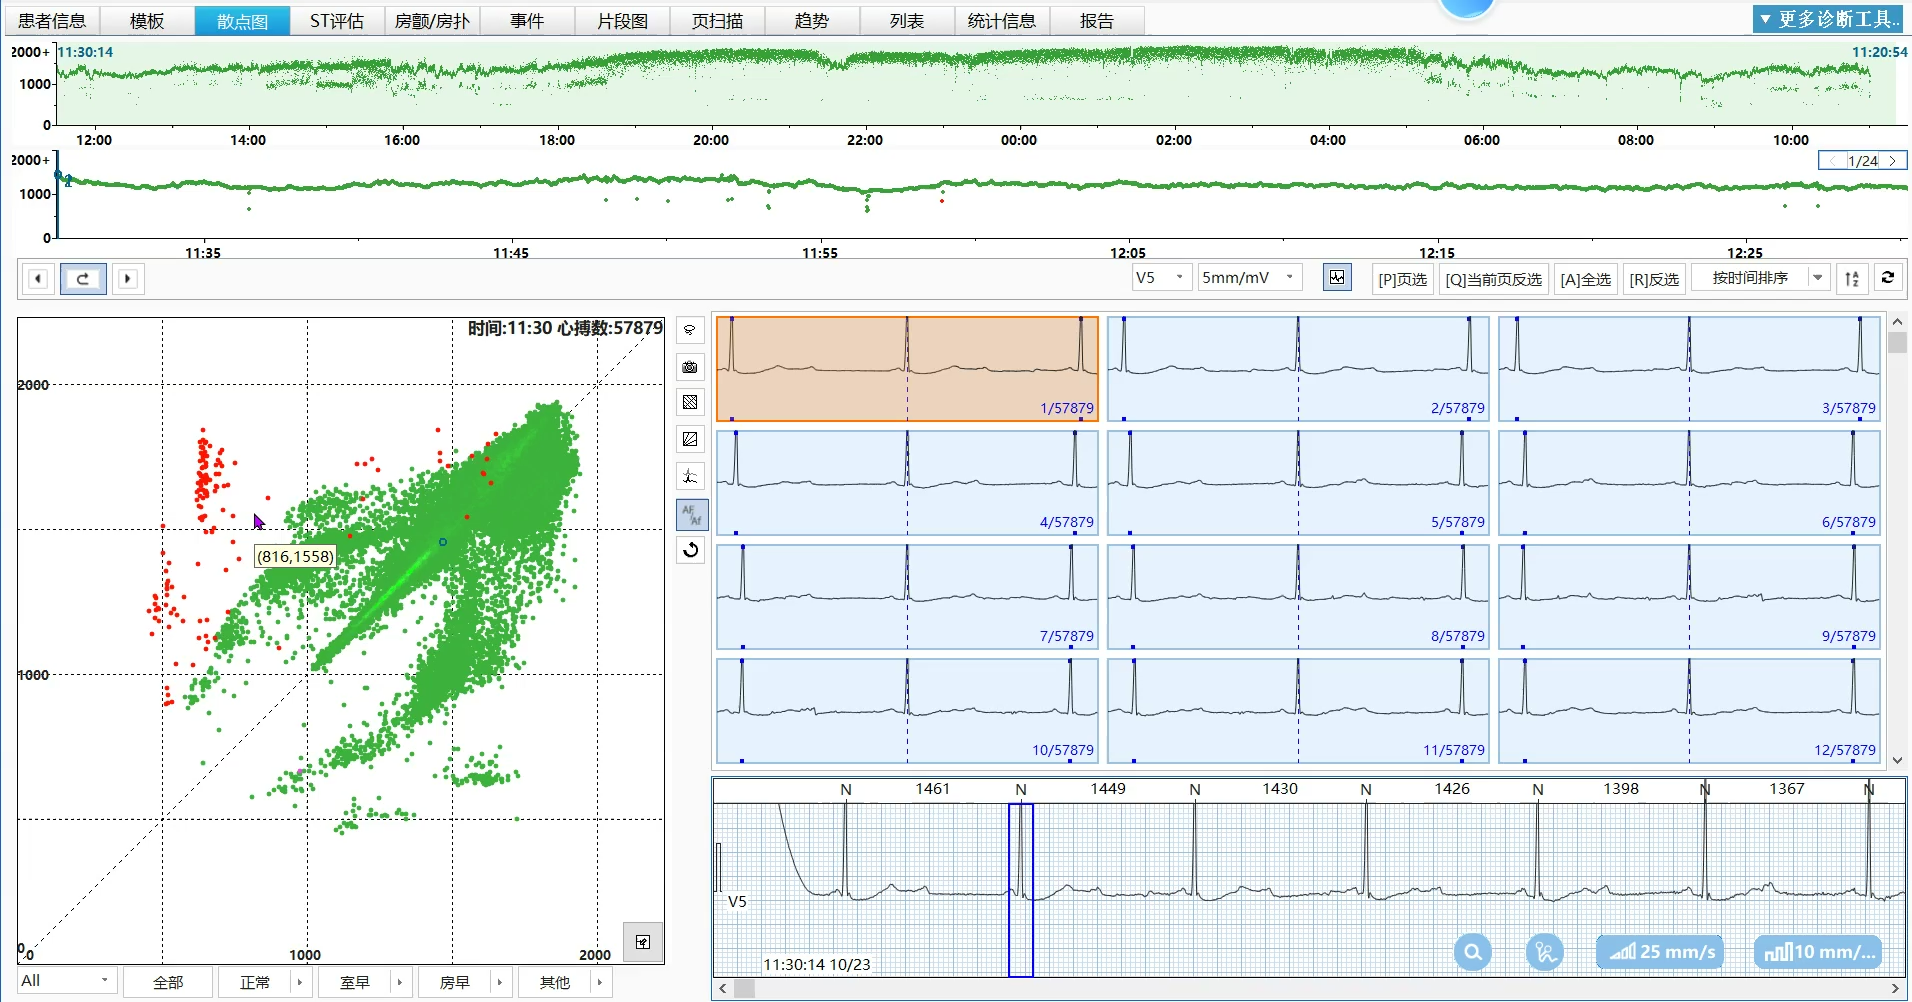The width and height of the screenshot is (1912, 1002).
Task: Click the sort order A-Z icon
Action: [1852, 278]
